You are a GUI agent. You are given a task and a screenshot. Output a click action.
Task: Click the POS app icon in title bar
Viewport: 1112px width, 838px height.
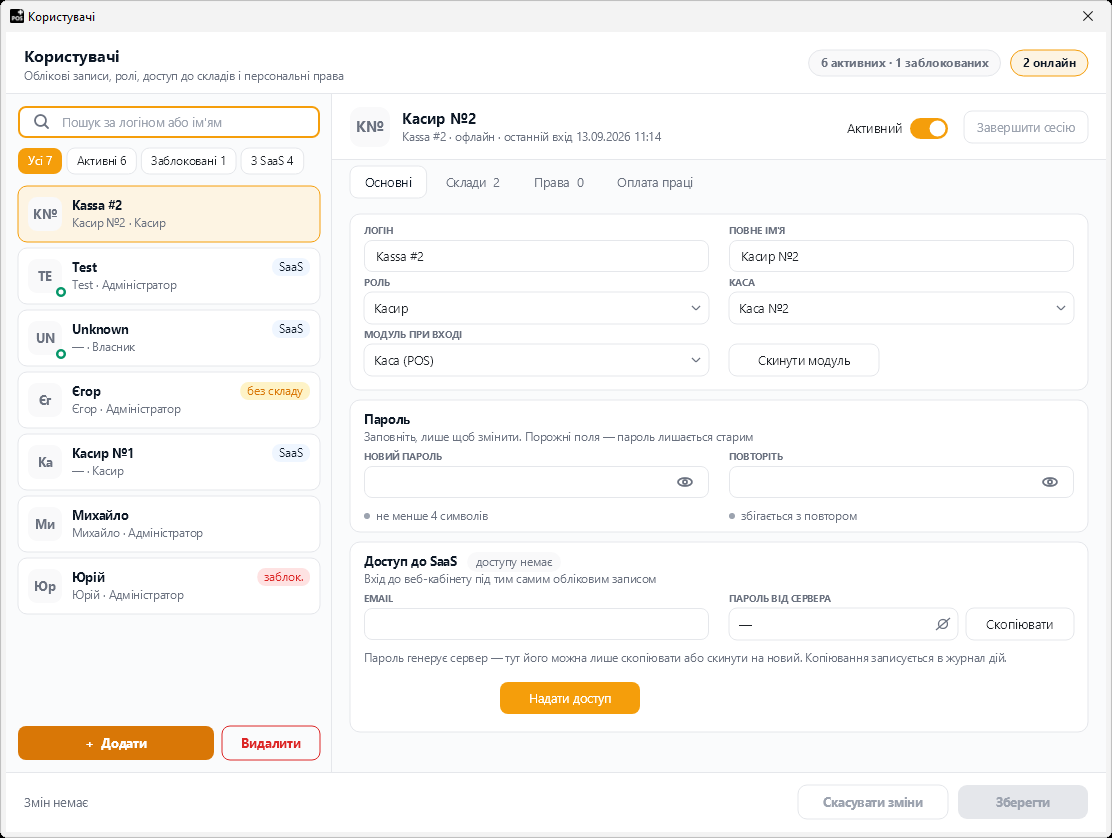click(16, 16)
